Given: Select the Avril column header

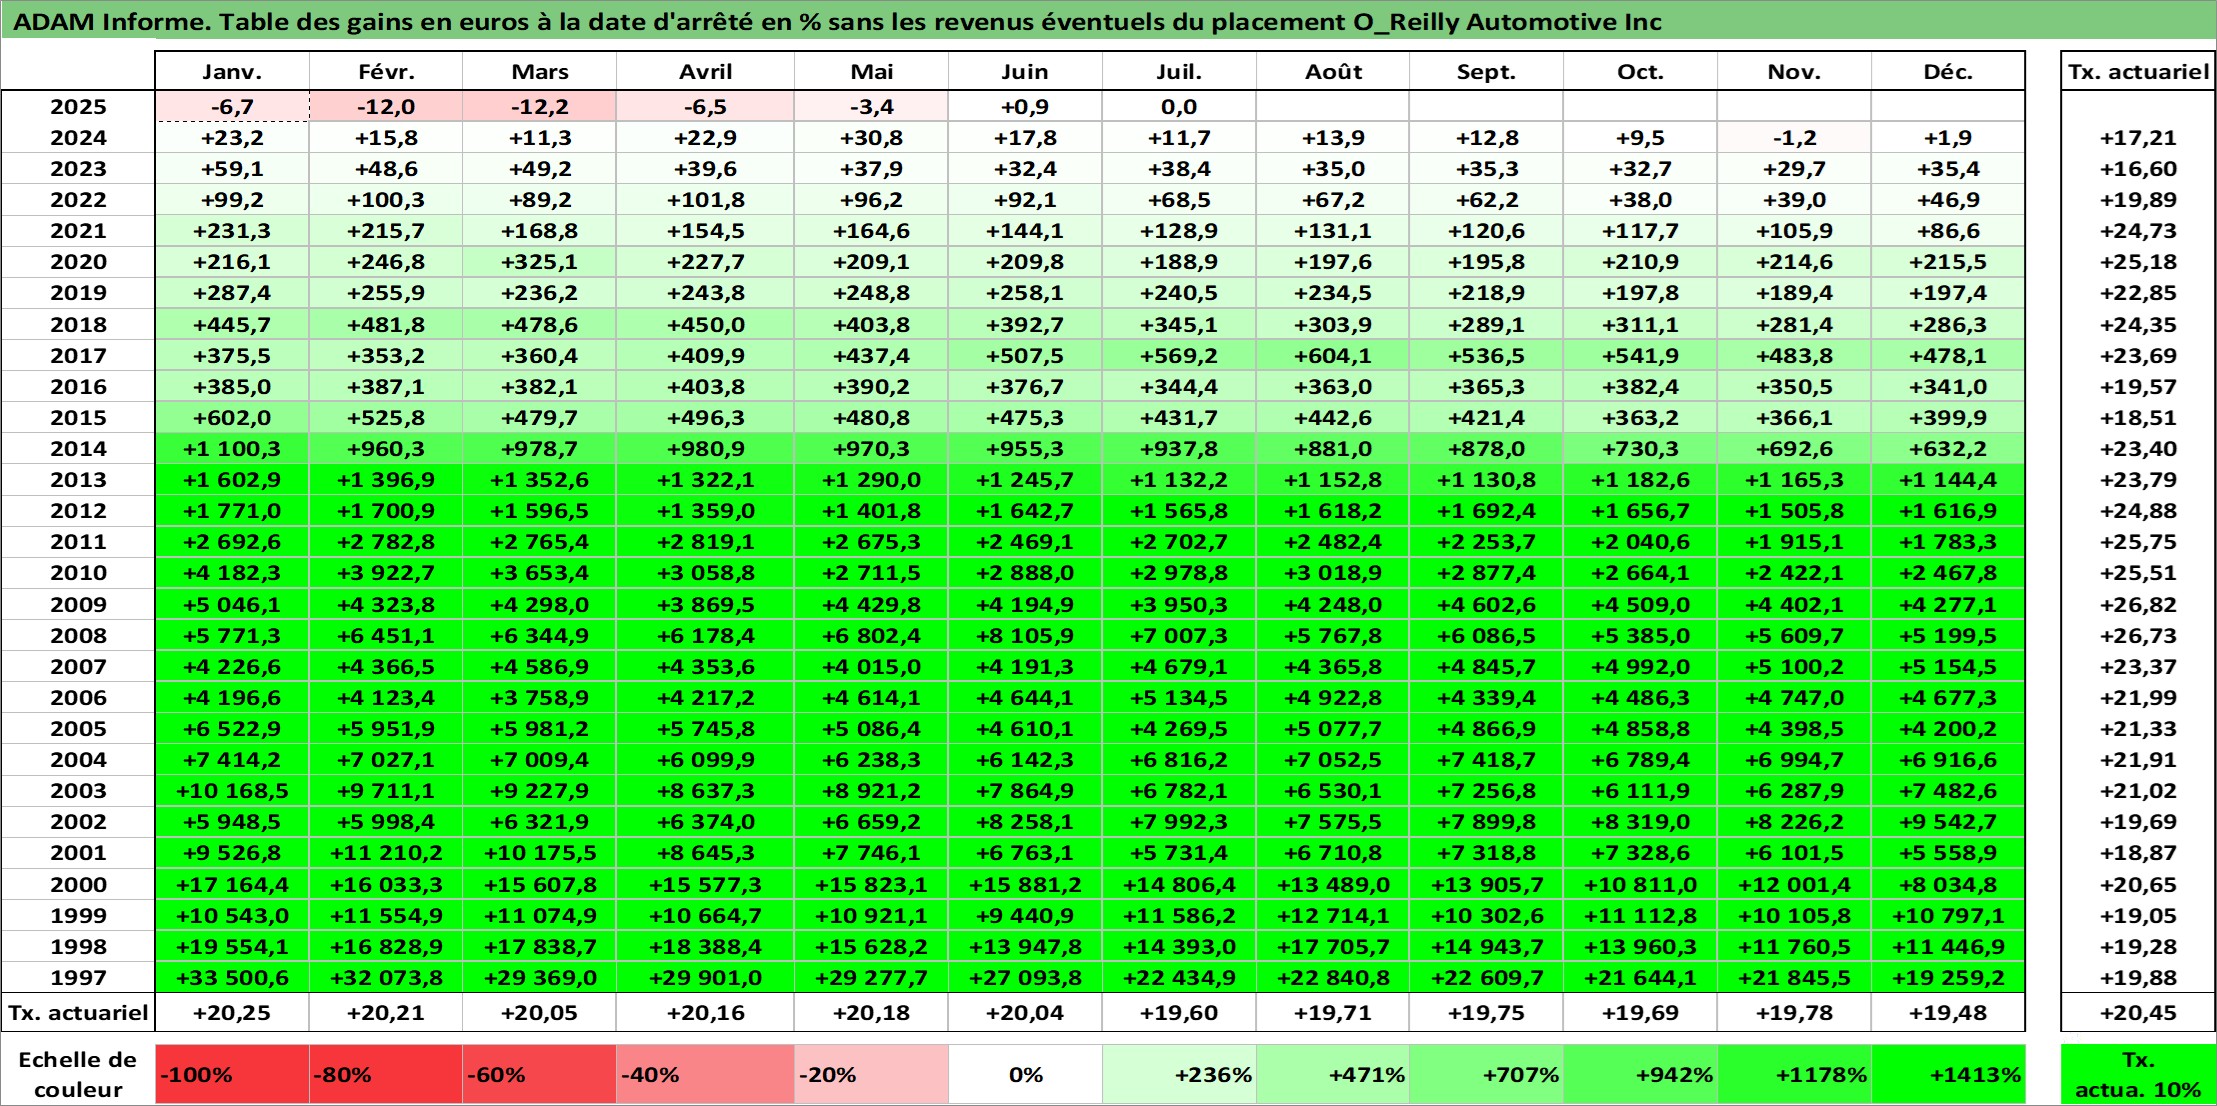Looking at the screenshot, I should tap(706, 71).
